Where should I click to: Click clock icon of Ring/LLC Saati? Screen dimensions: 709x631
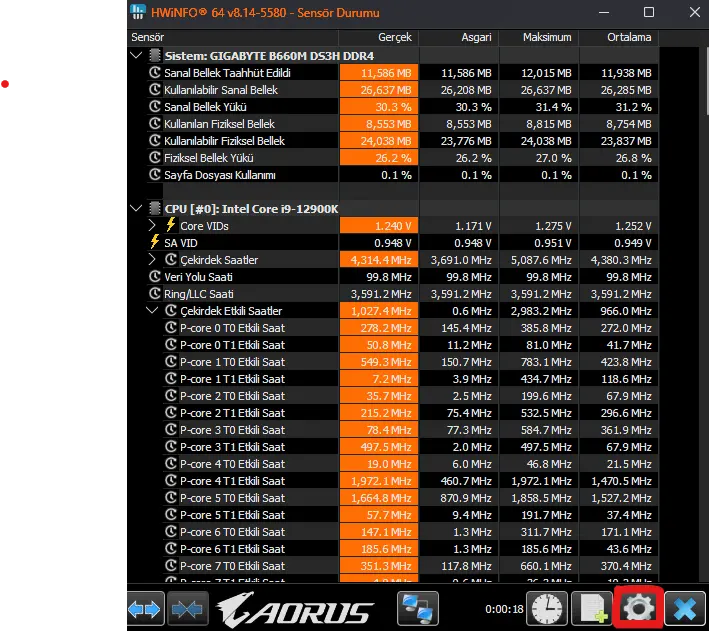[x=155, y=294]
